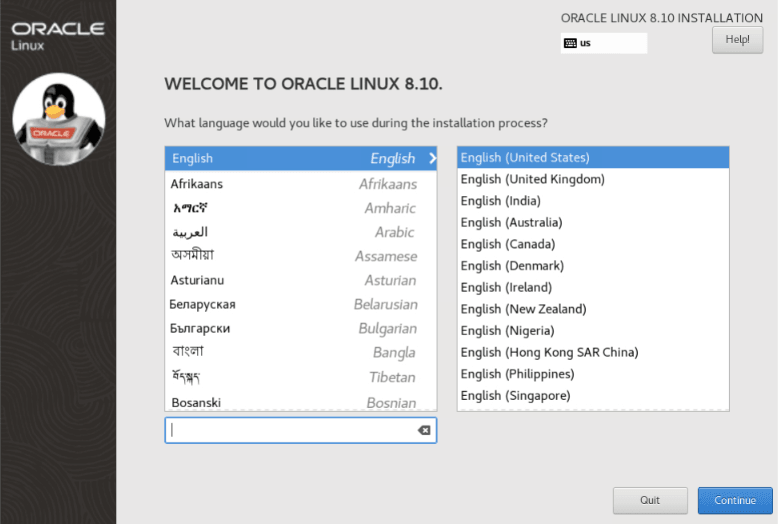Open the us keyboard layout indicator
The width and height of the screenshot is (780, 525).
pyautogui.click(x=603, y=43)
